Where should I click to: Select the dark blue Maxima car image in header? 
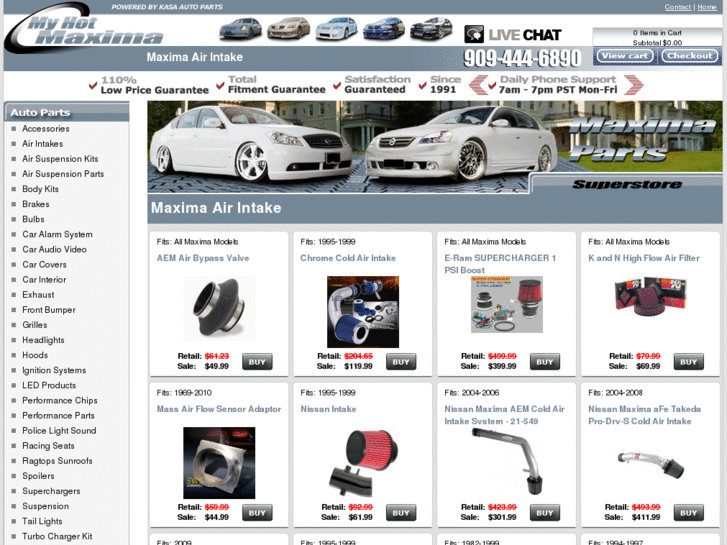tap(383, 29)
